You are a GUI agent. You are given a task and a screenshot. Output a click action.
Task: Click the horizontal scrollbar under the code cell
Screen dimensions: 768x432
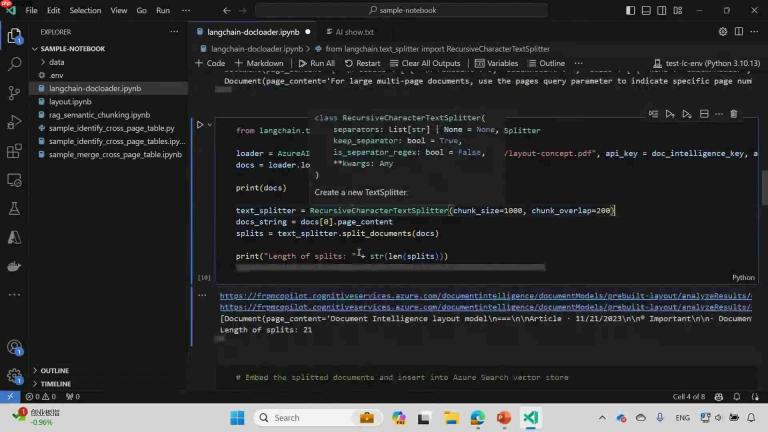(x=390, y=267)
